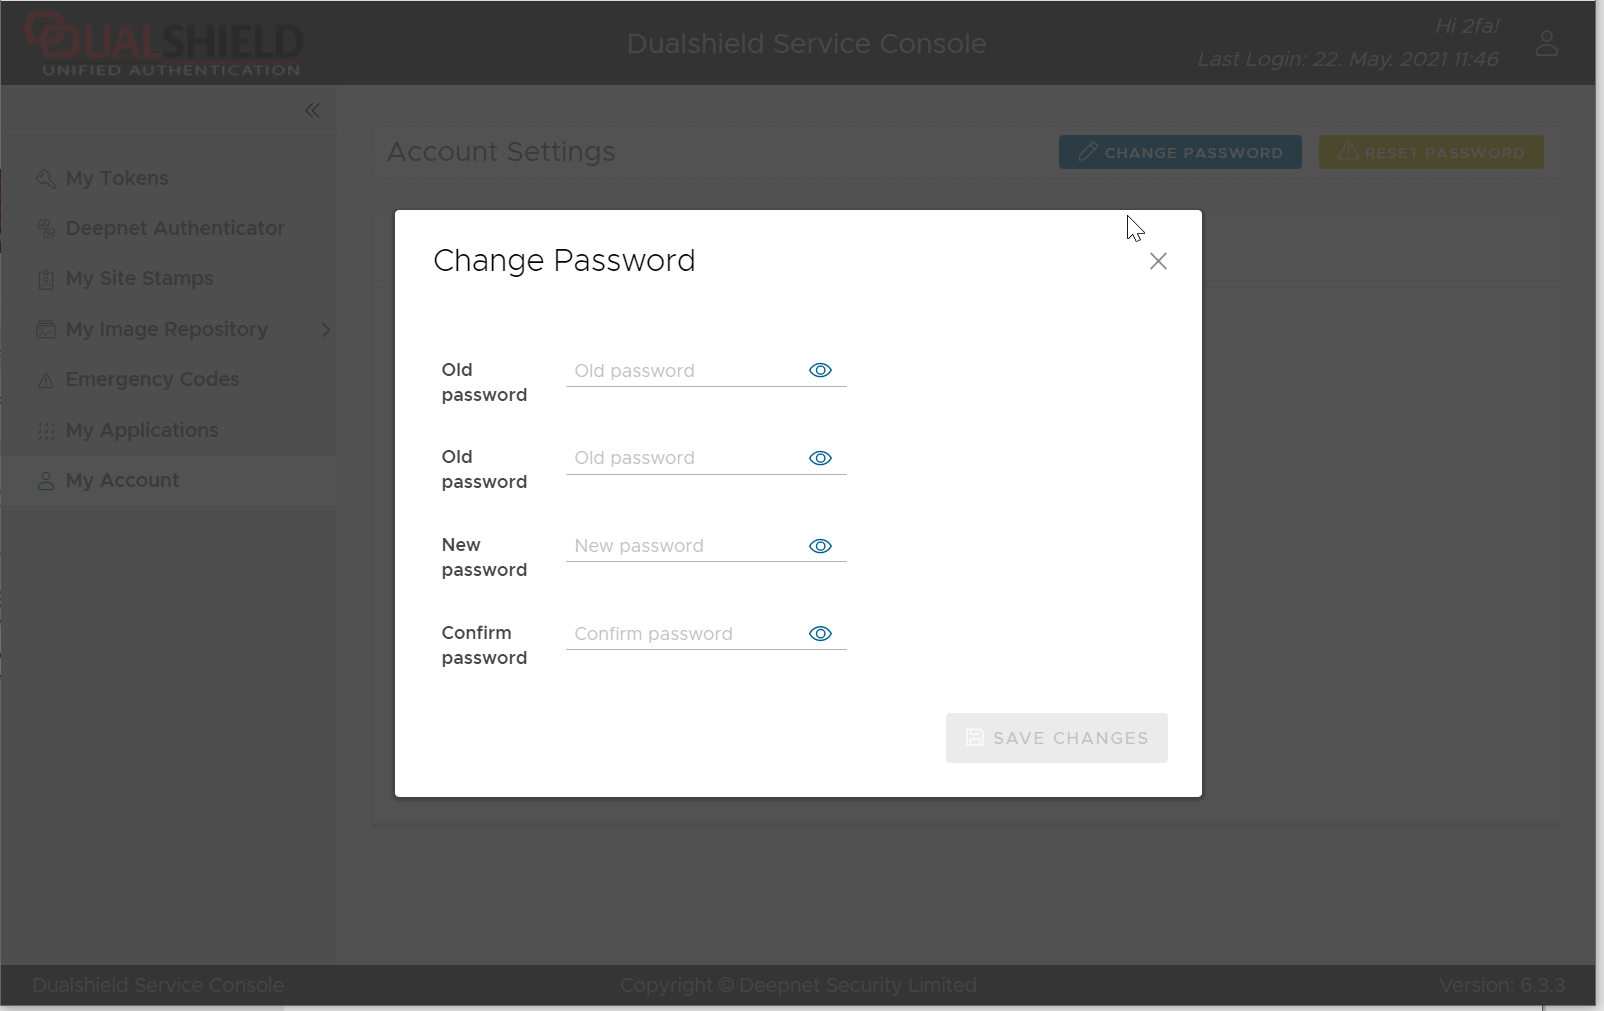Click the My Site Stamps icon

coord(45,279)
